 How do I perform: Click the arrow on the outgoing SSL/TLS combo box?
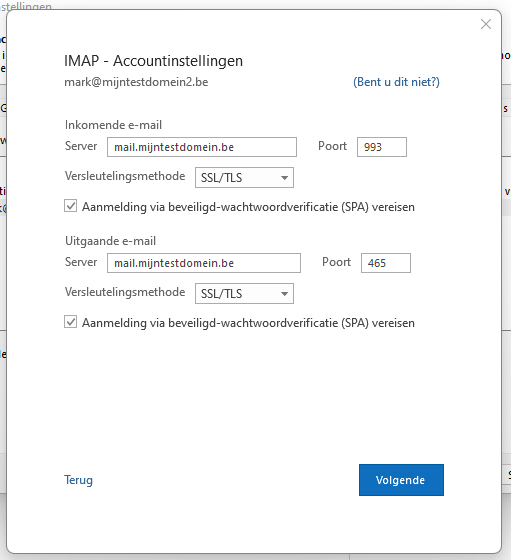point(284,294)
